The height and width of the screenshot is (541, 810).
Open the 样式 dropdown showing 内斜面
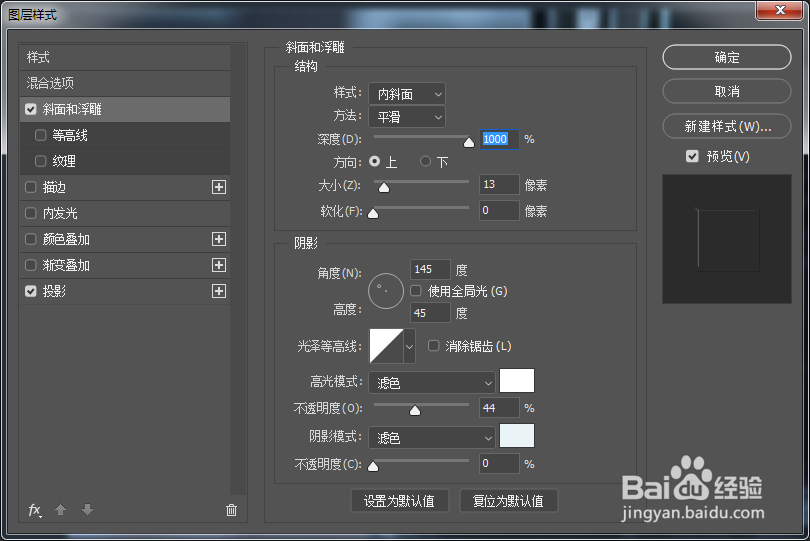(x=407, y=94)
